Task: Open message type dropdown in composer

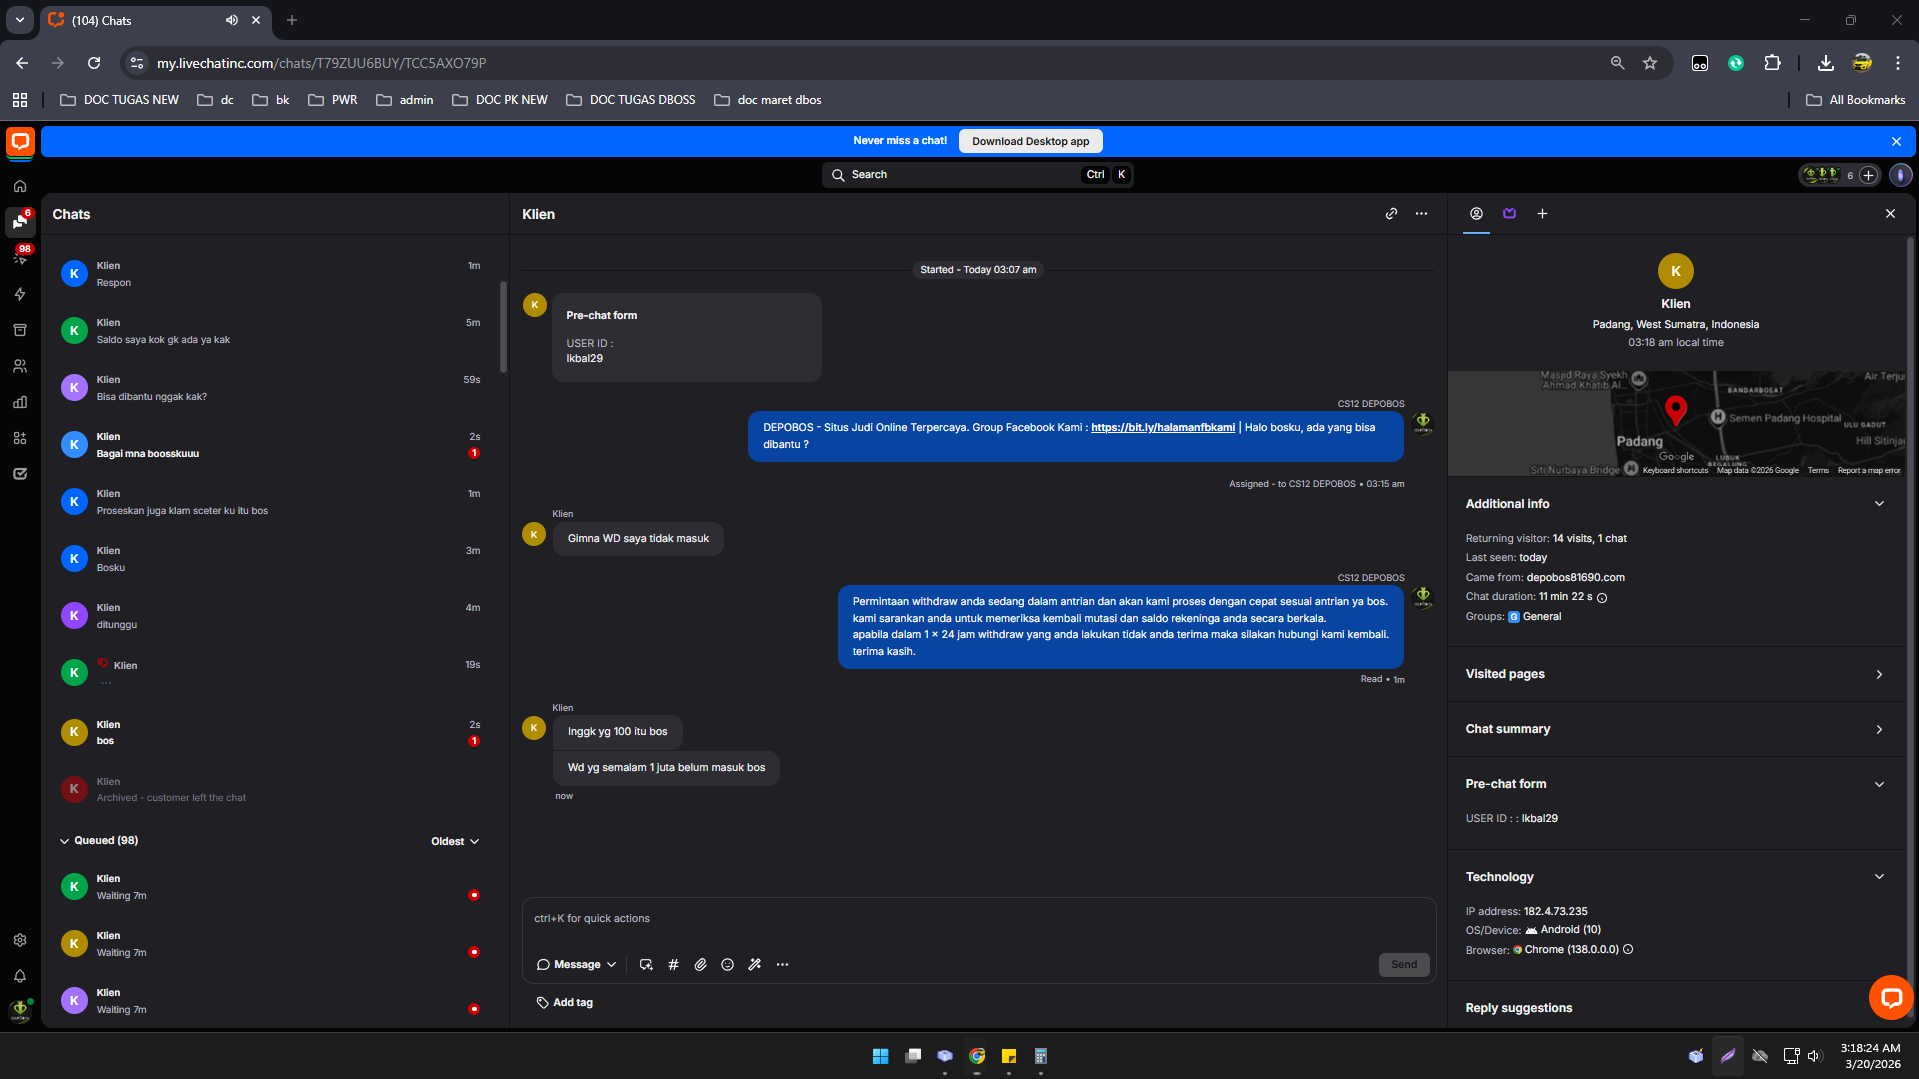Action: (577, 965)
